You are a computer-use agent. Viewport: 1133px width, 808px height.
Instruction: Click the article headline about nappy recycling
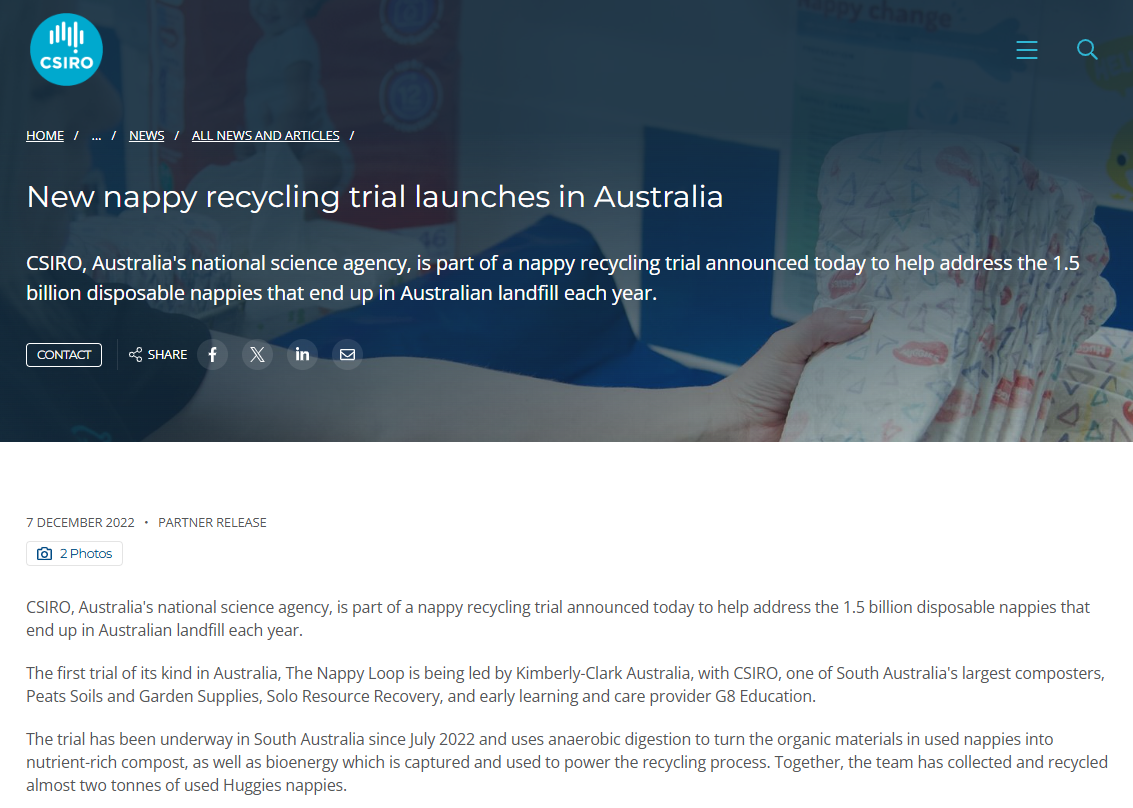pyautogui.click(x=374, y=197)
